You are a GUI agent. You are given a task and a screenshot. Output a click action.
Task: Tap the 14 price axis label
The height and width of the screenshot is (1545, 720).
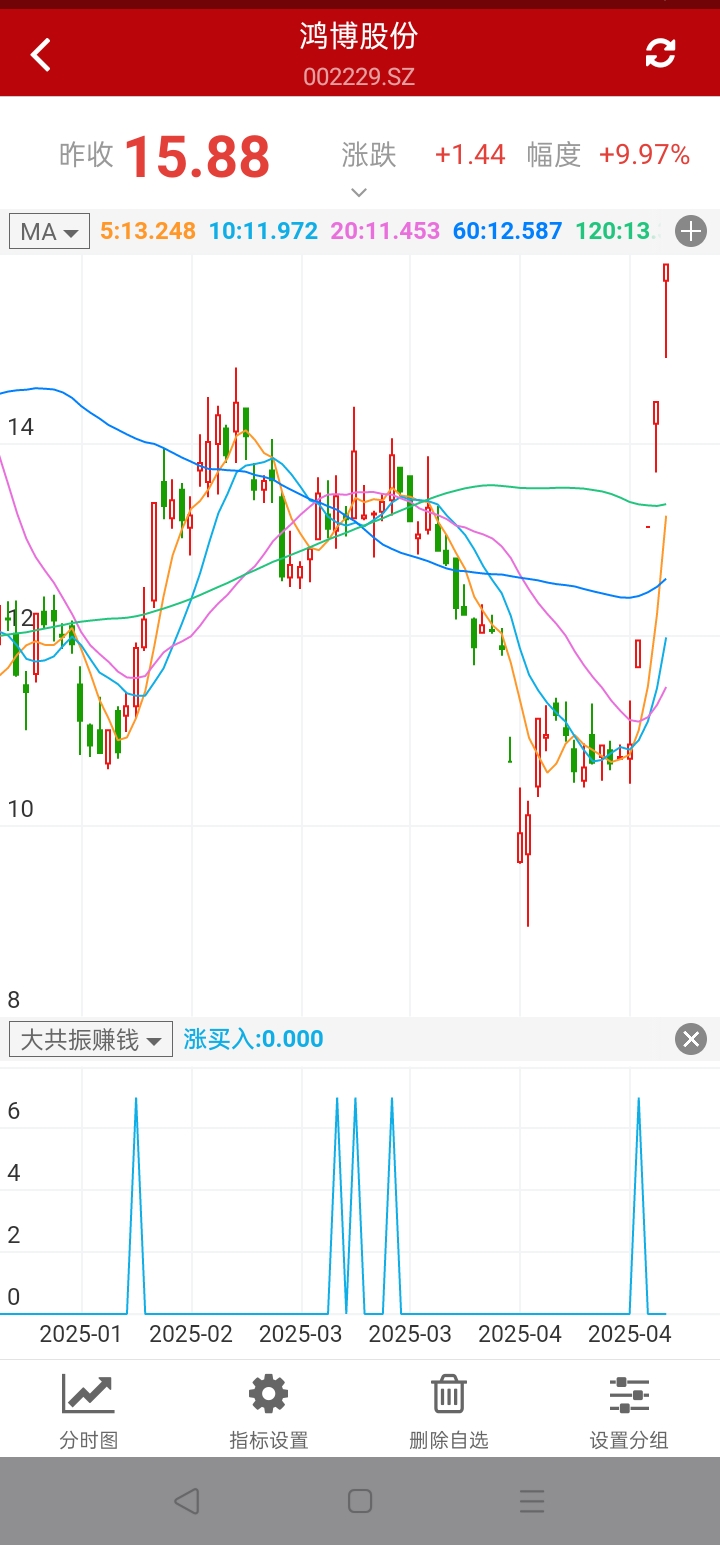(20, 427)
